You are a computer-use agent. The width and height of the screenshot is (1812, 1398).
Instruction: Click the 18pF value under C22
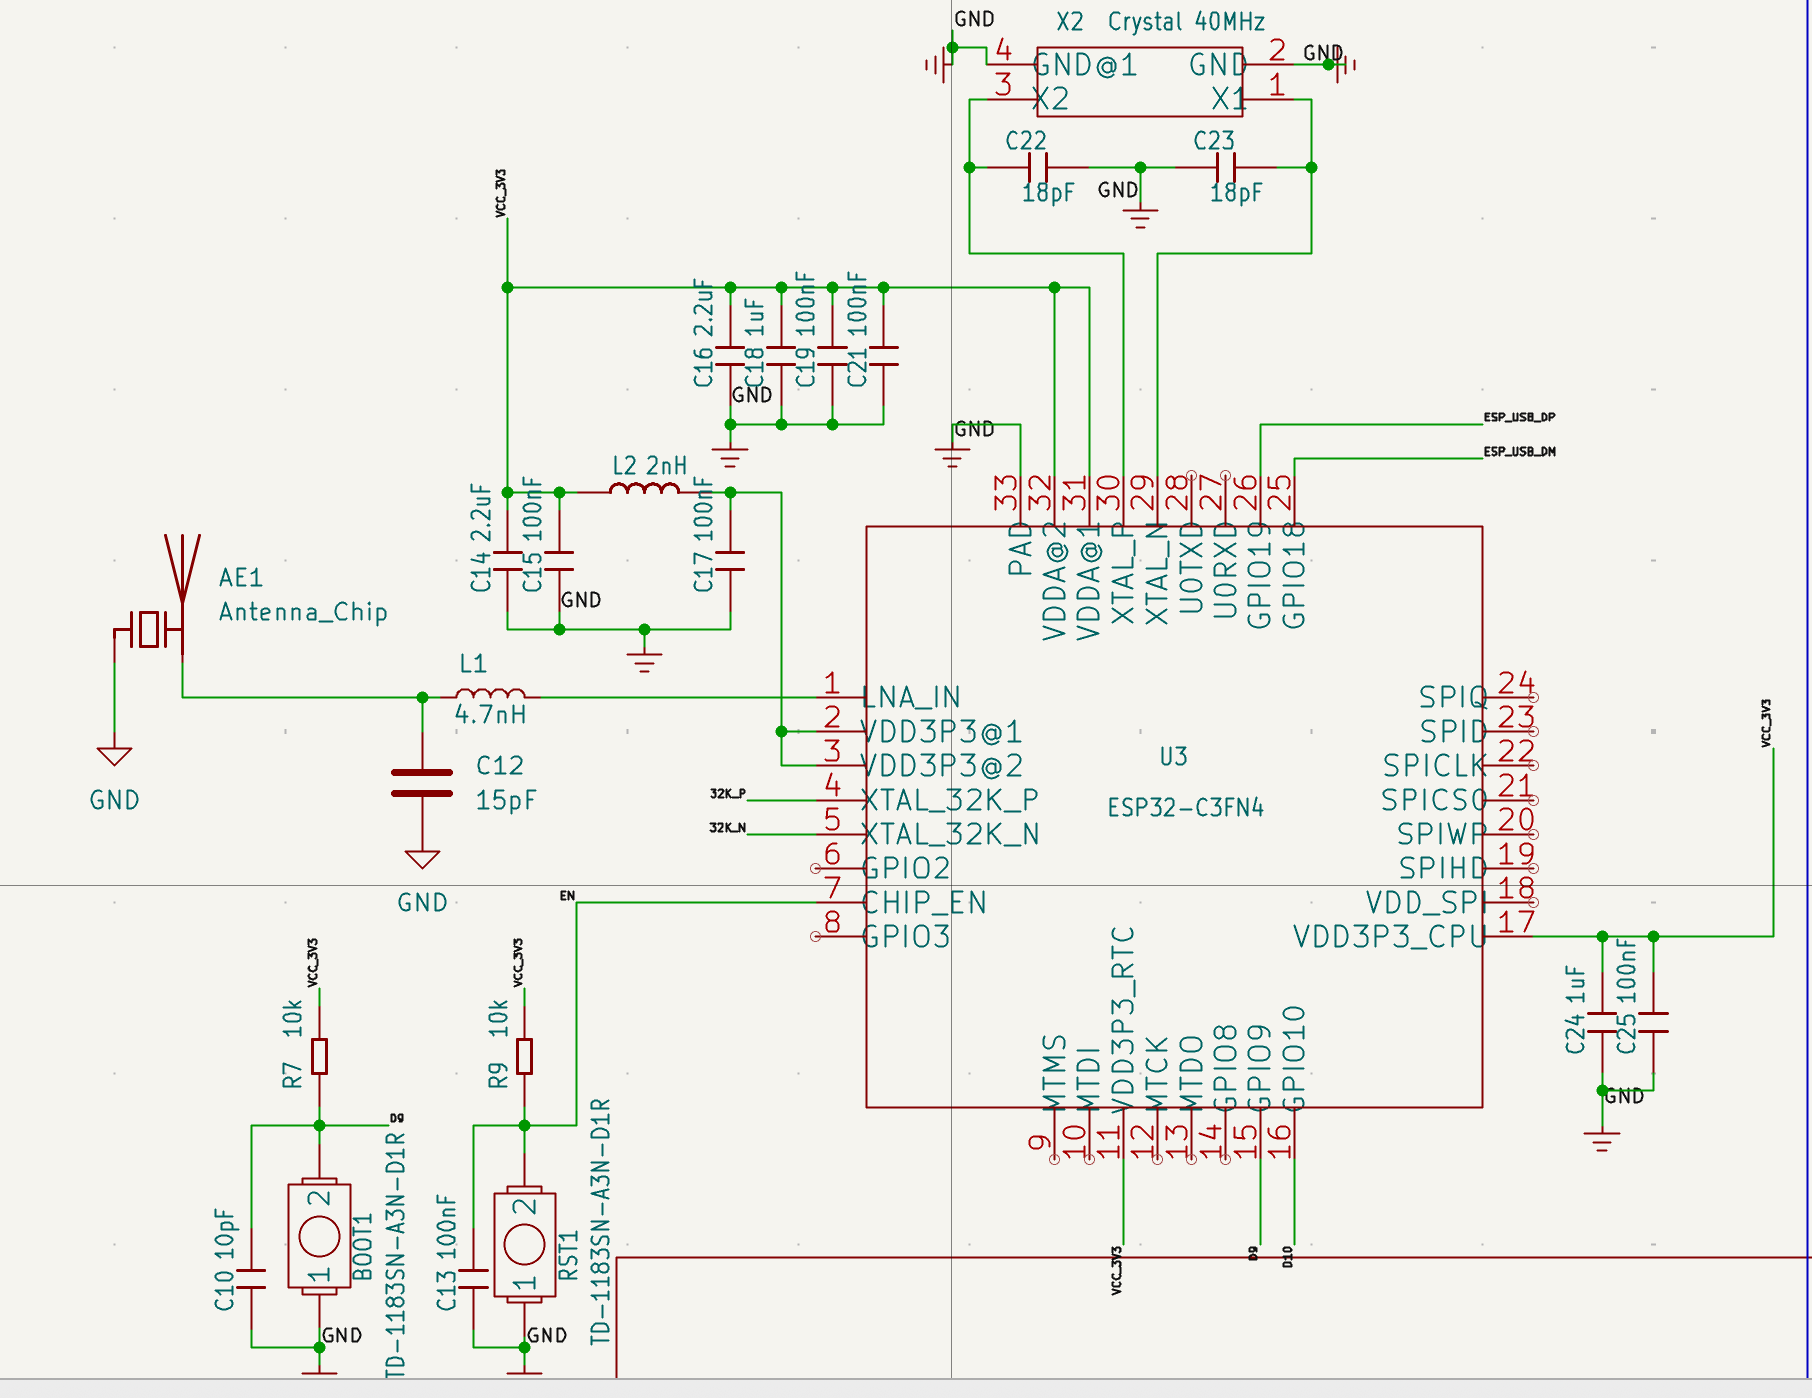click(x=1048, y=193)
